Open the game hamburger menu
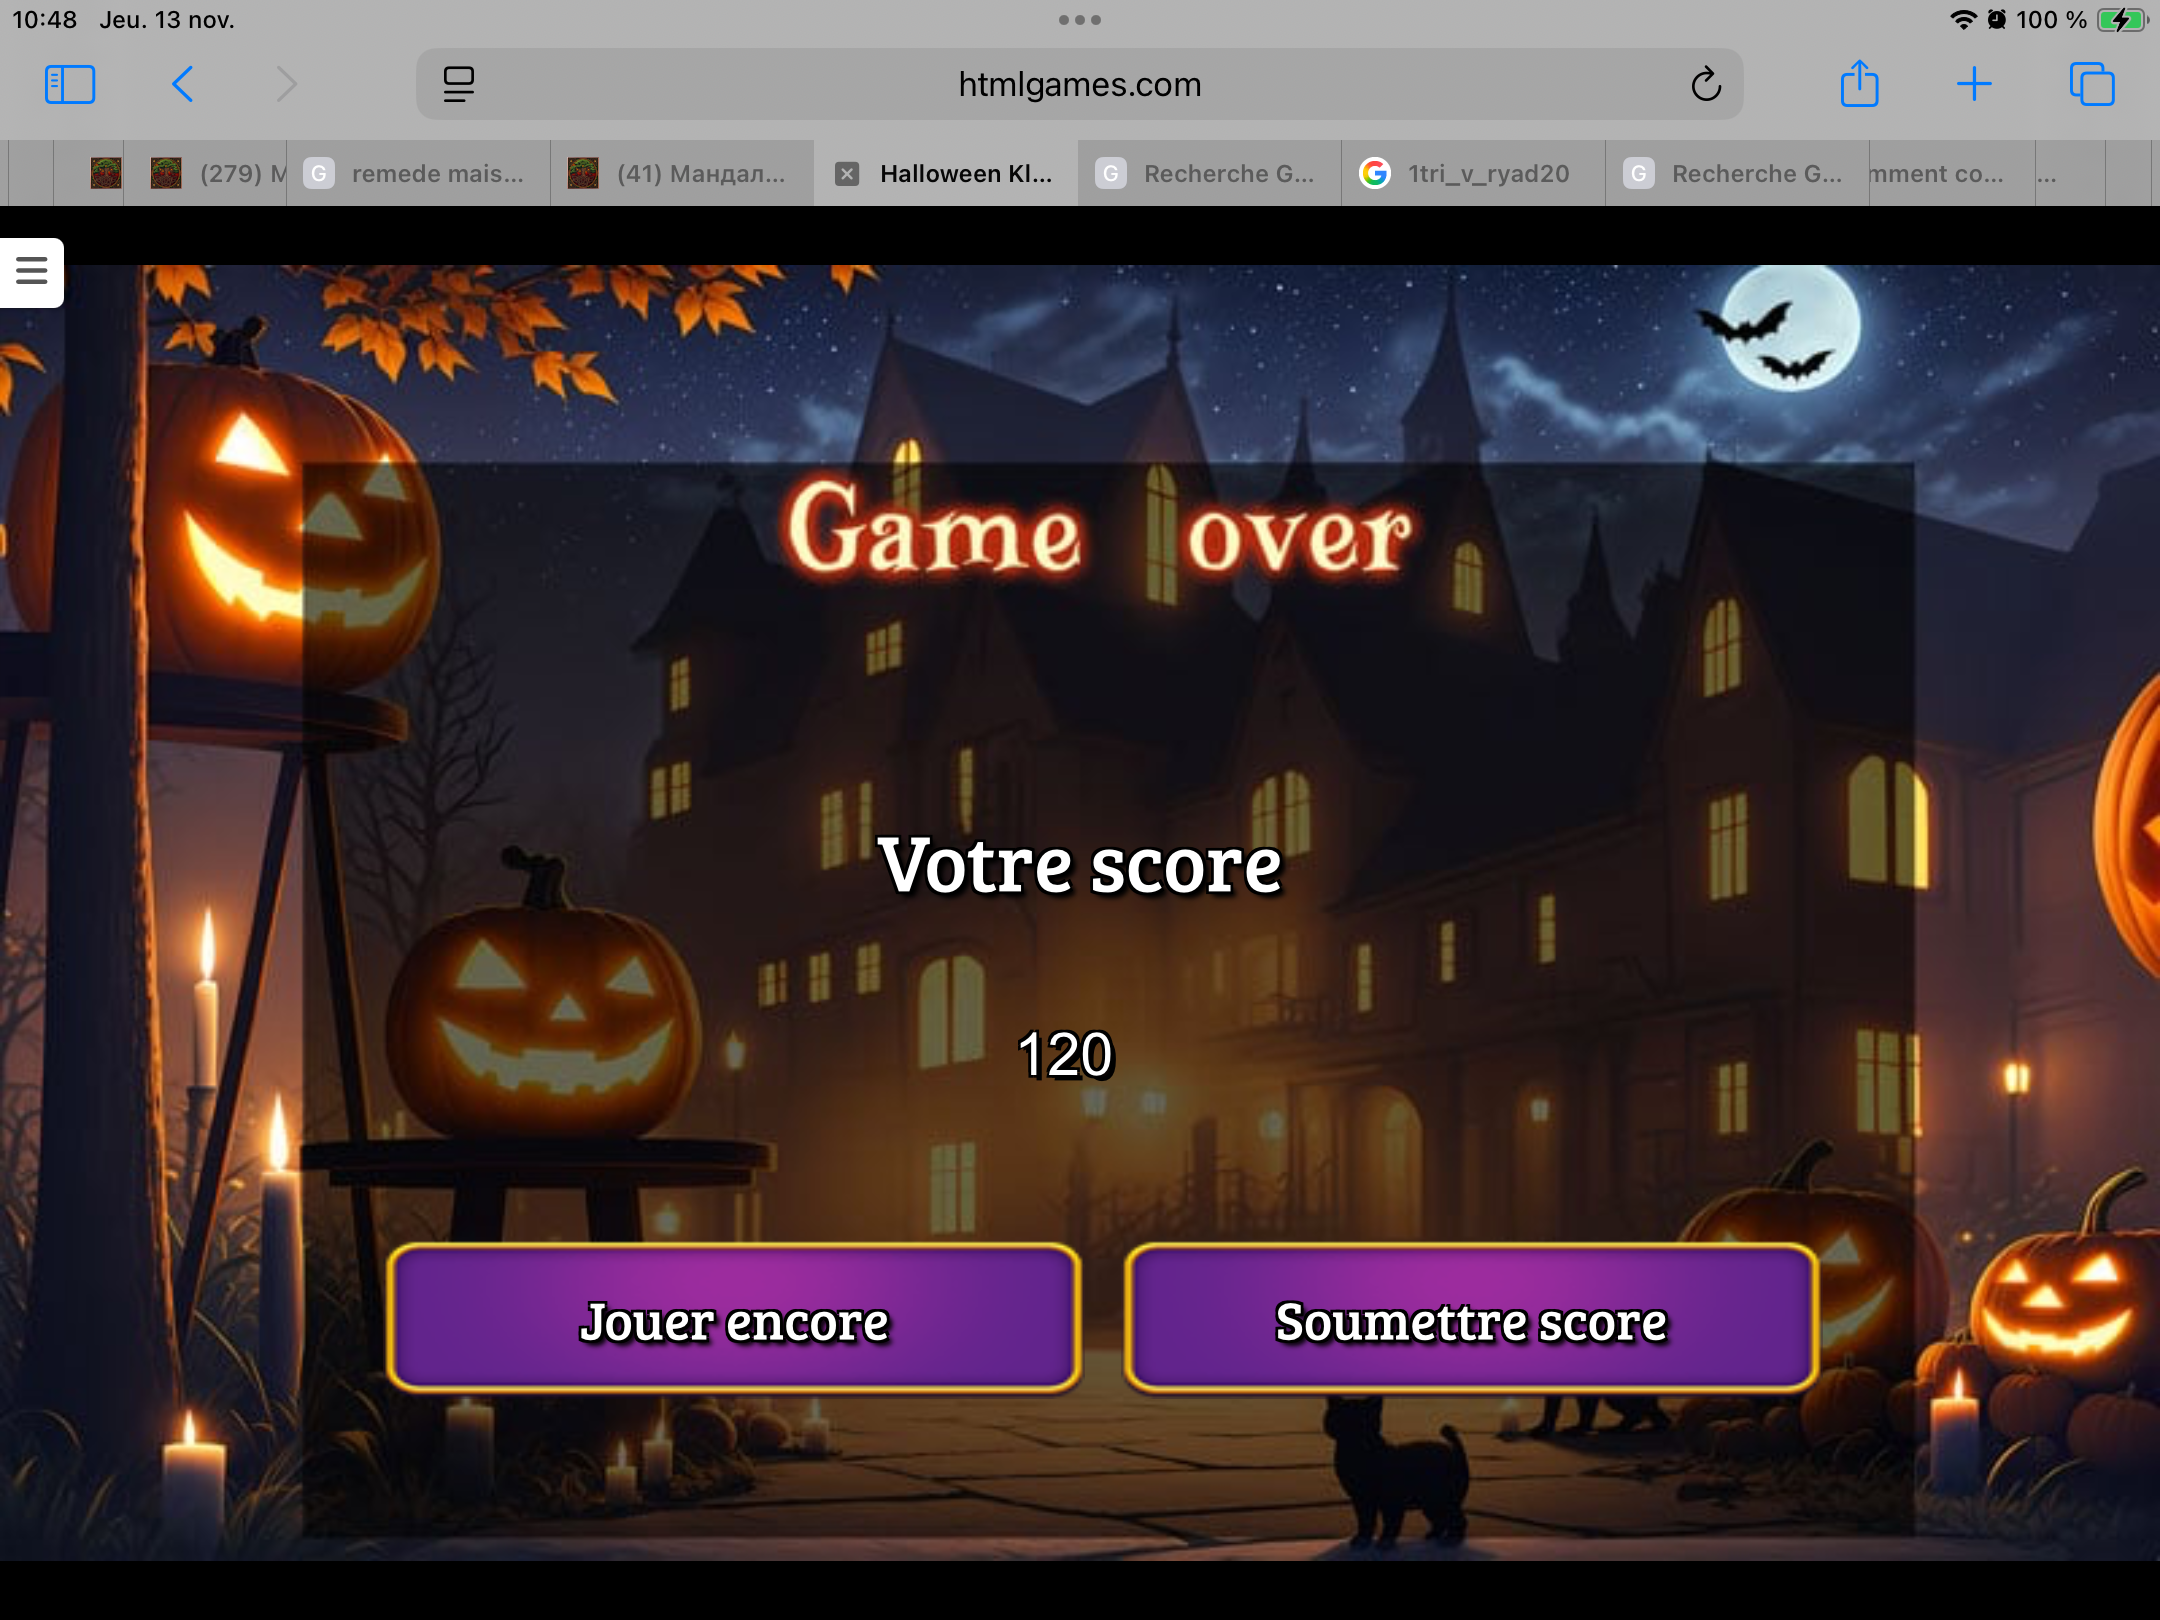 (32, 271)
